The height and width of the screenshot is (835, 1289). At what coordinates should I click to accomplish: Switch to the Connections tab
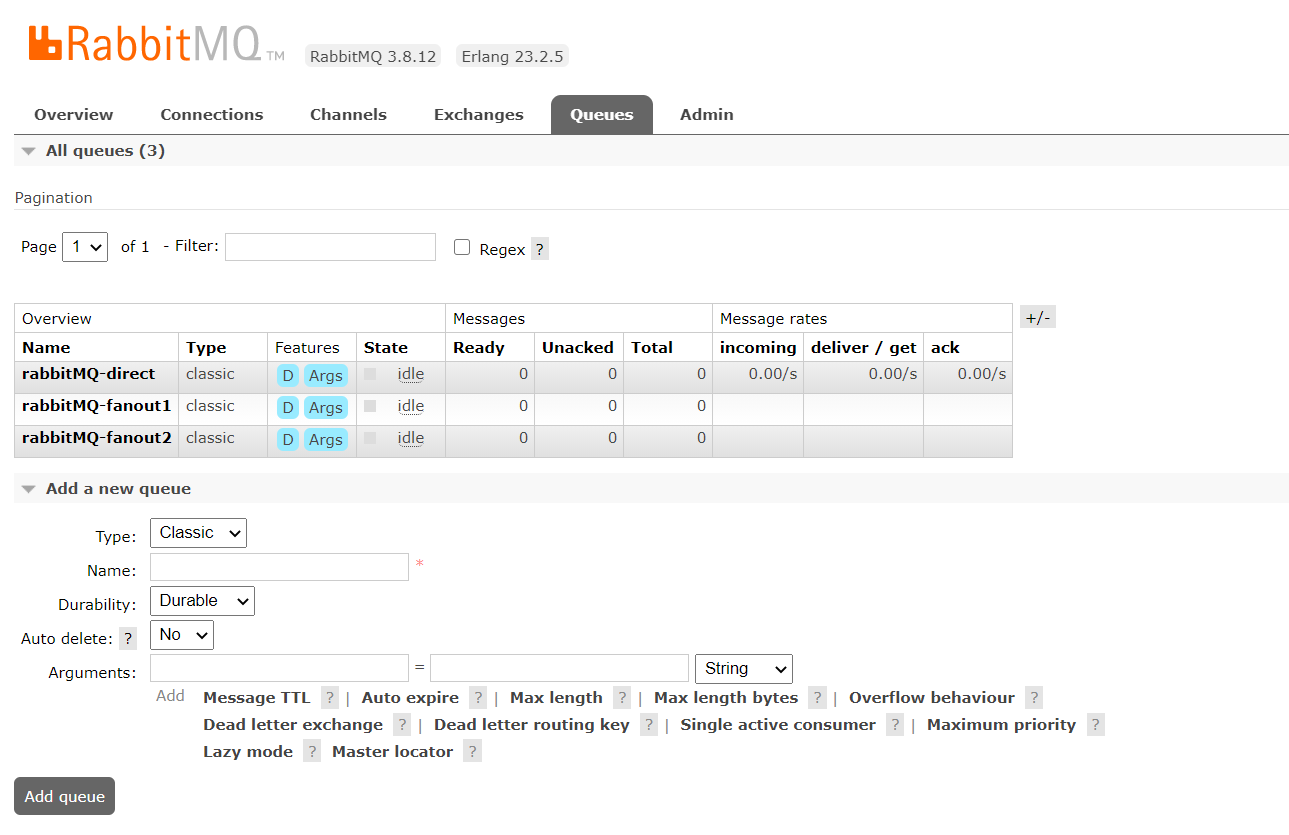tap(212, 115)
